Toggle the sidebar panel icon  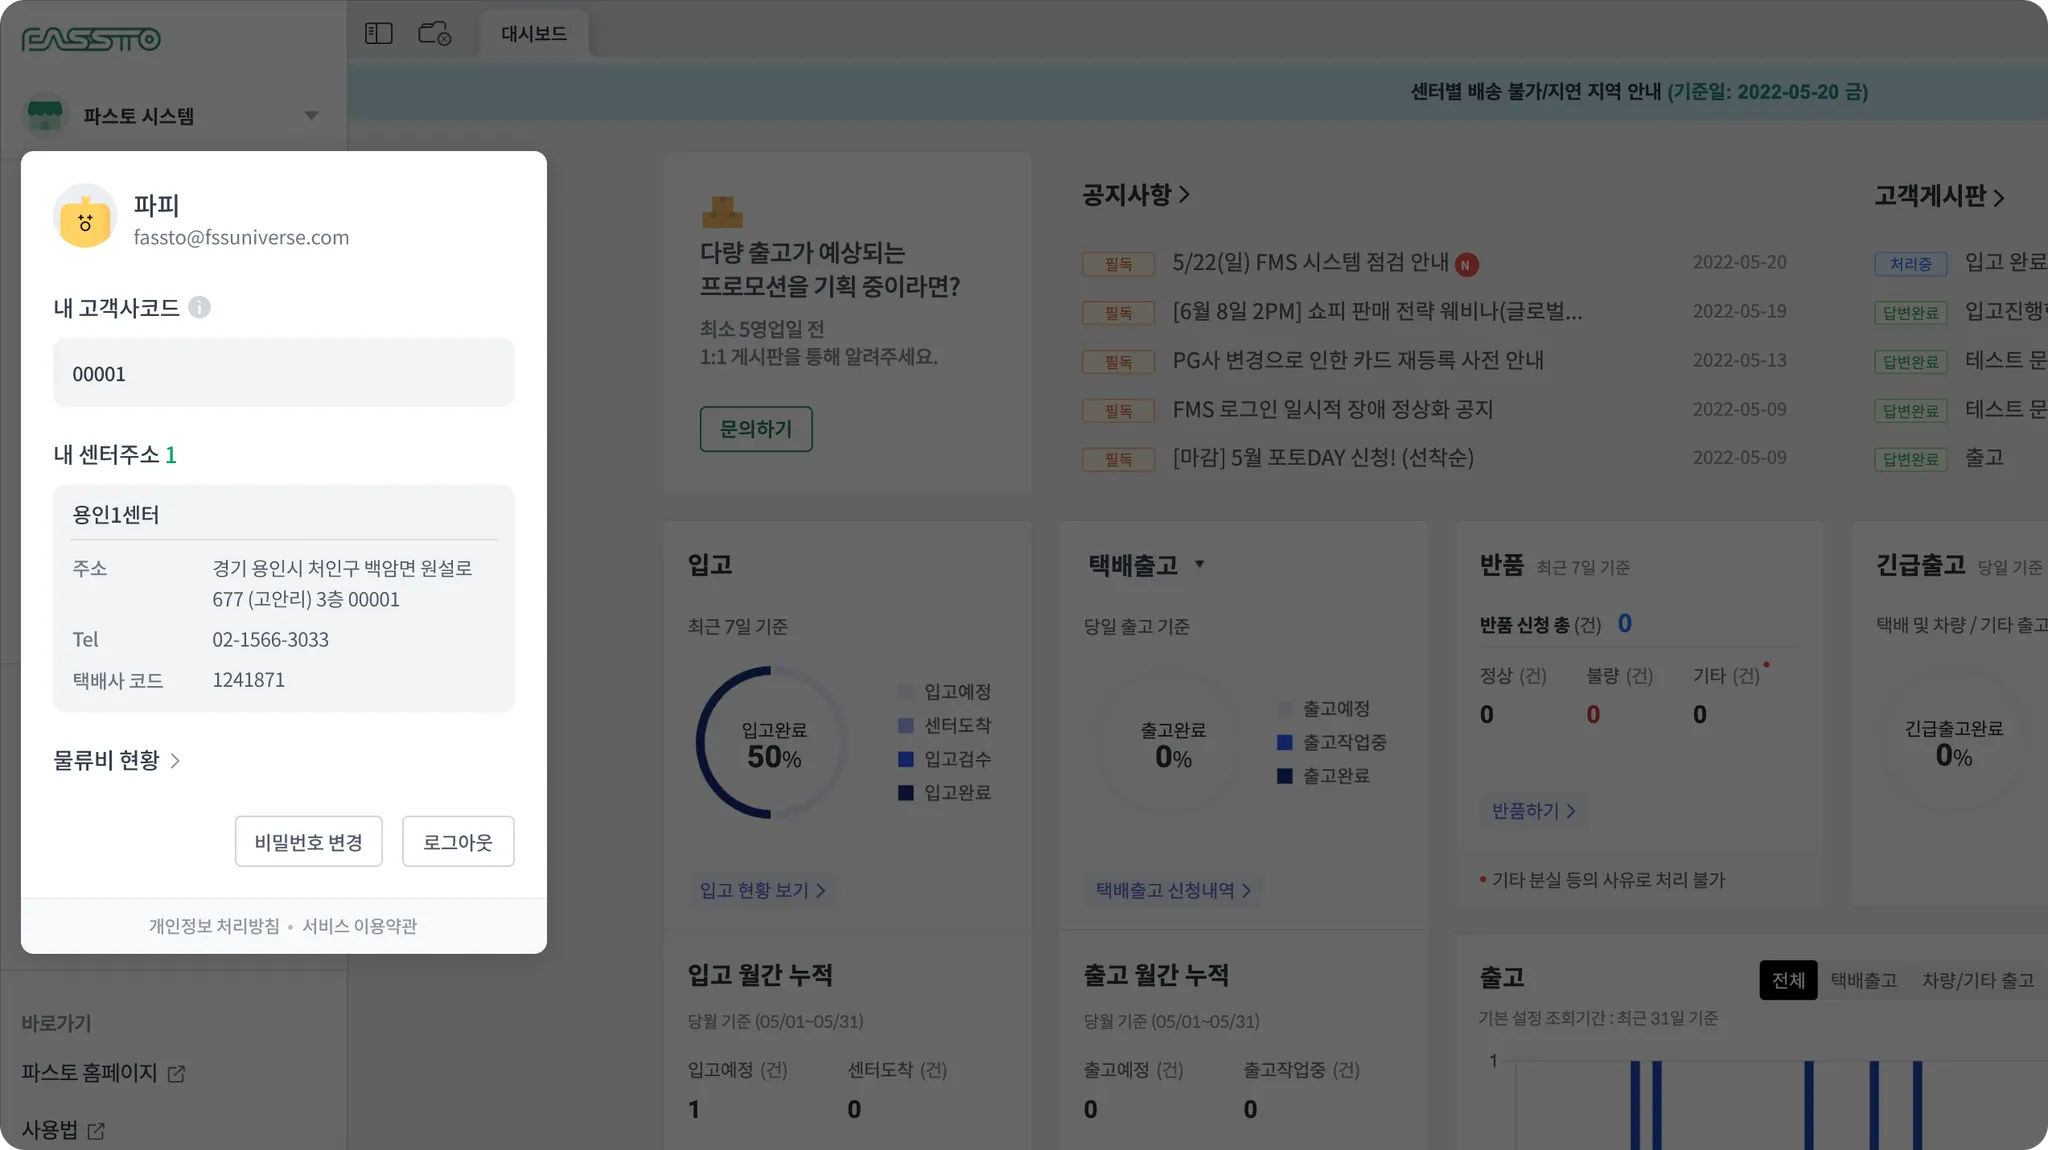(x=379, y=34)
